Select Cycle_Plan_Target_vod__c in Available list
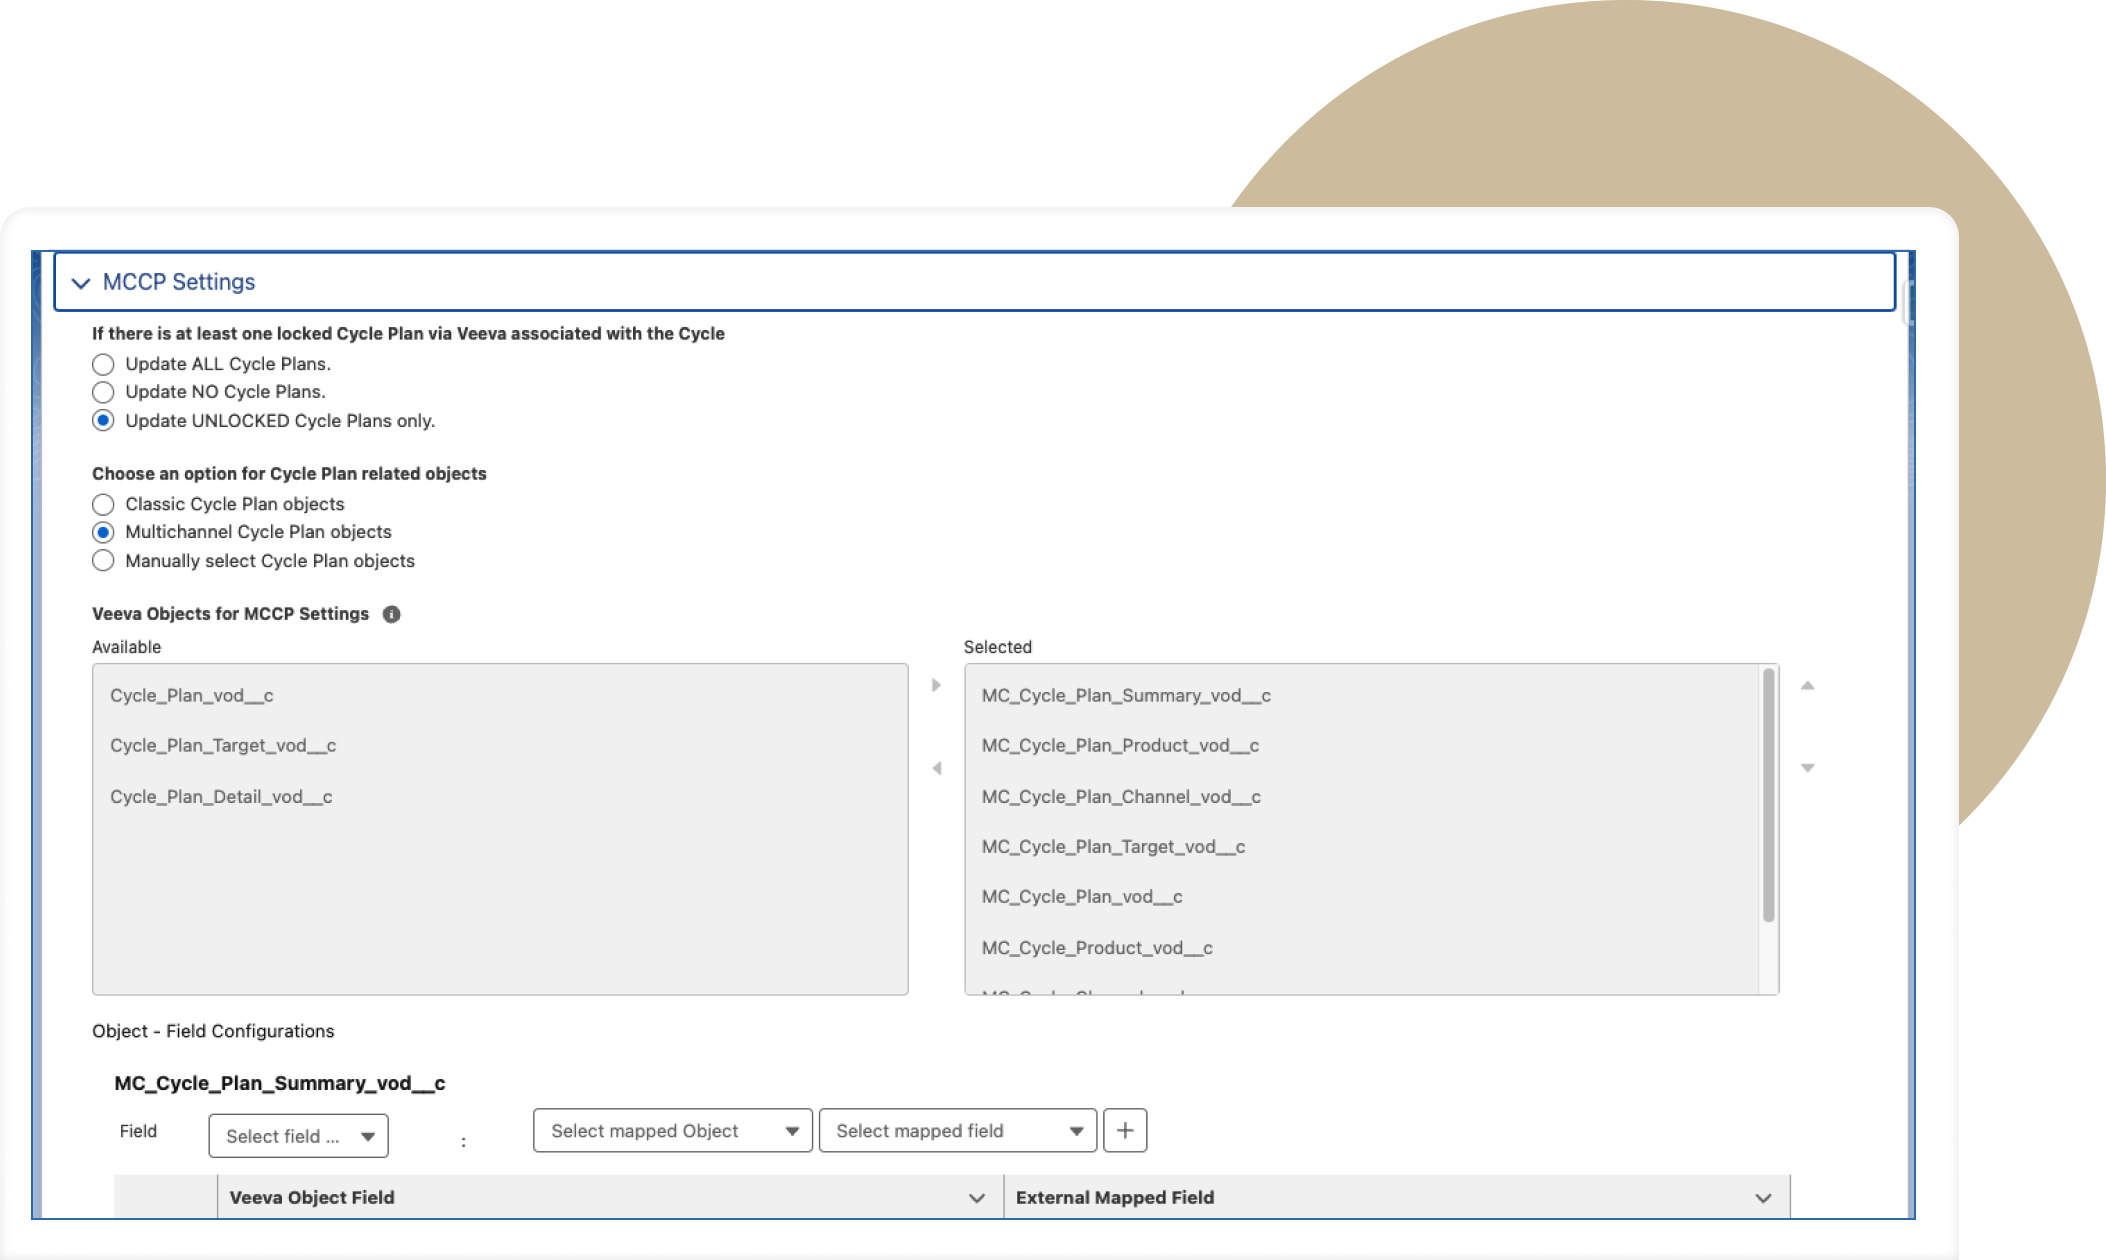This screenshot has width=2106, height=1260. point(223,746)
